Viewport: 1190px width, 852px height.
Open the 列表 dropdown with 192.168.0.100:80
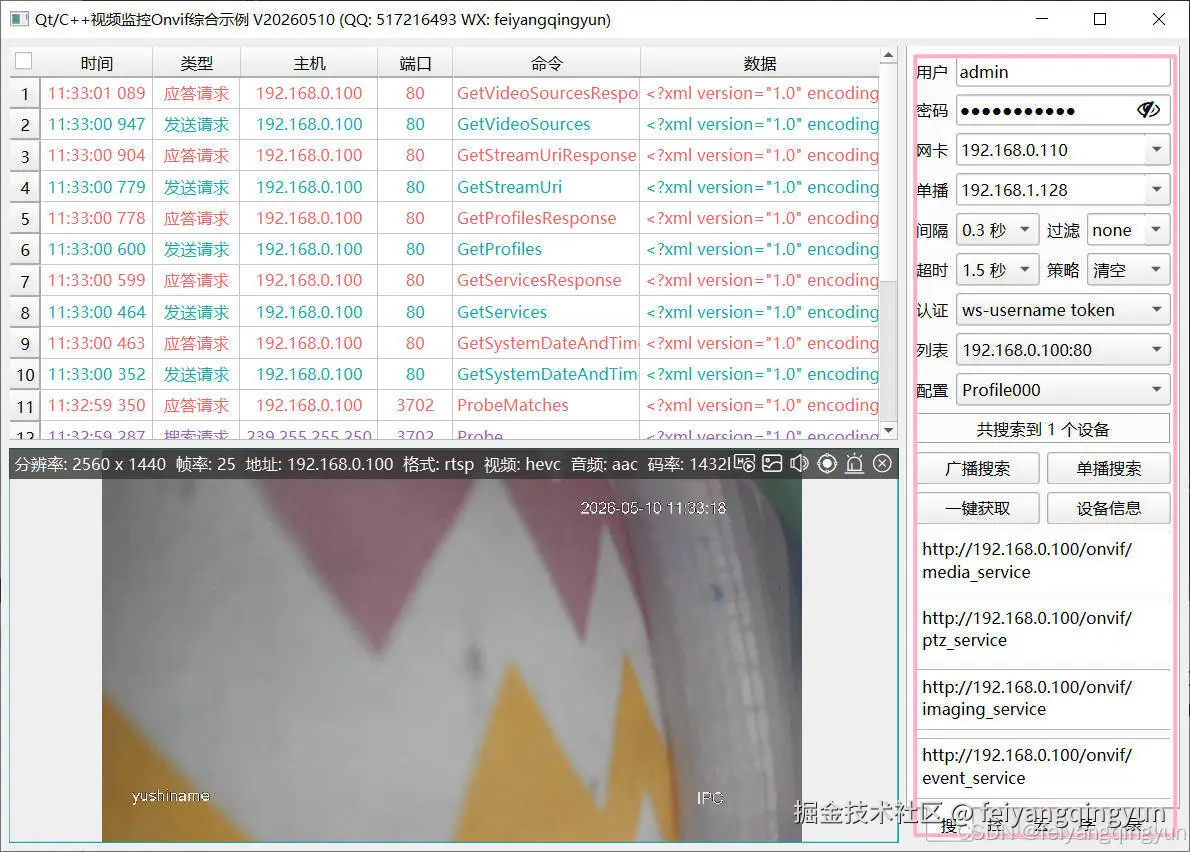(1062, 350)
